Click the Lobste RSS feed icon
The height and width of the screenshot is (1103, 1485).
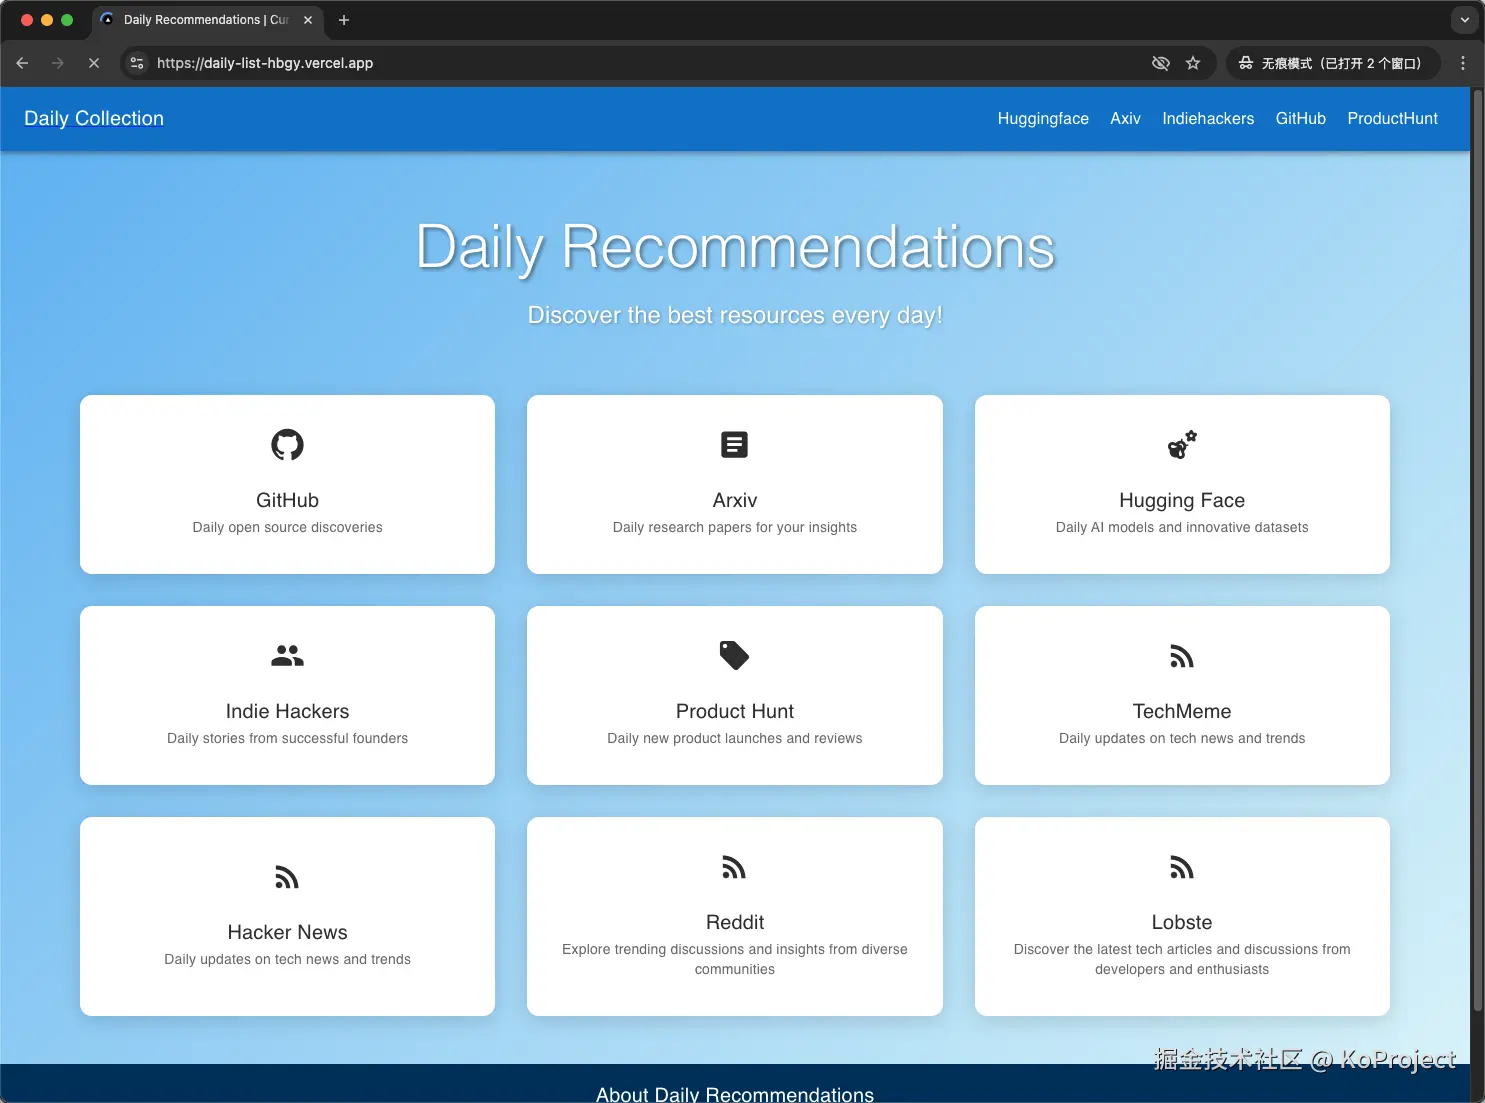tap(1182, 867)
